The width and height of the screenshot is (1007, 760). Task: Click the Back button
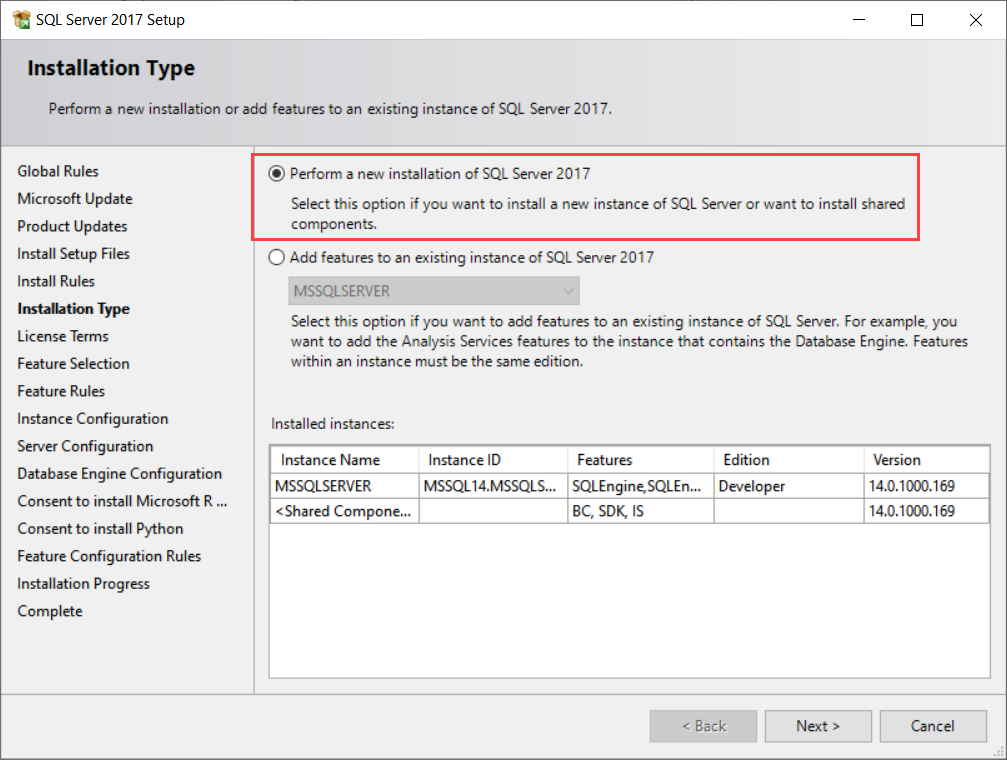[x=703, y=726]
